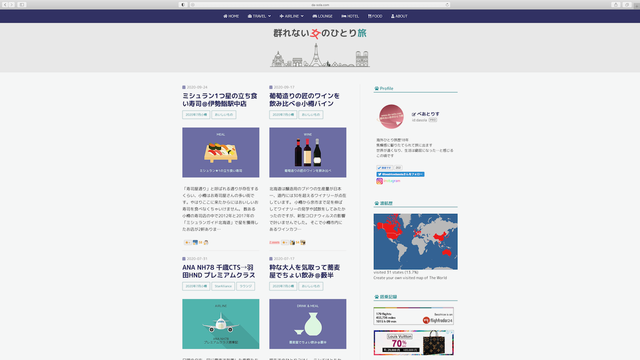Viewport: 640px width, 360px height.
Task: Open Safari tab overview button
Action: 627,4
